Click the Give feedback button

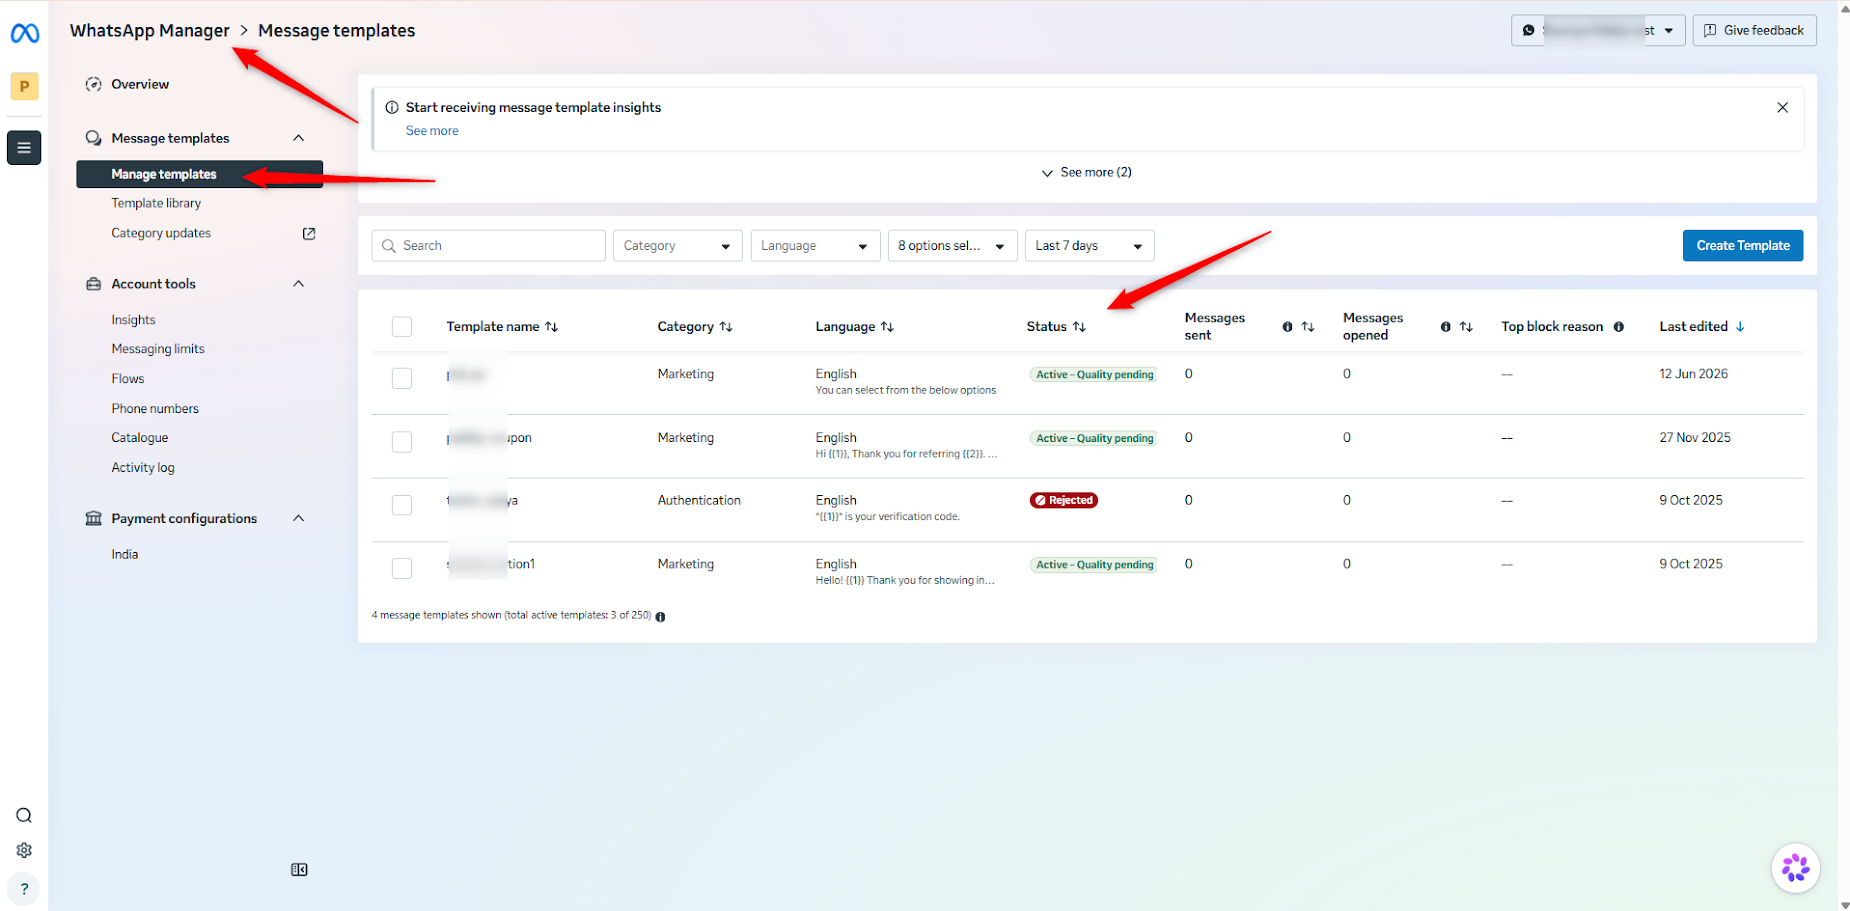click(x=1754, y=31)
